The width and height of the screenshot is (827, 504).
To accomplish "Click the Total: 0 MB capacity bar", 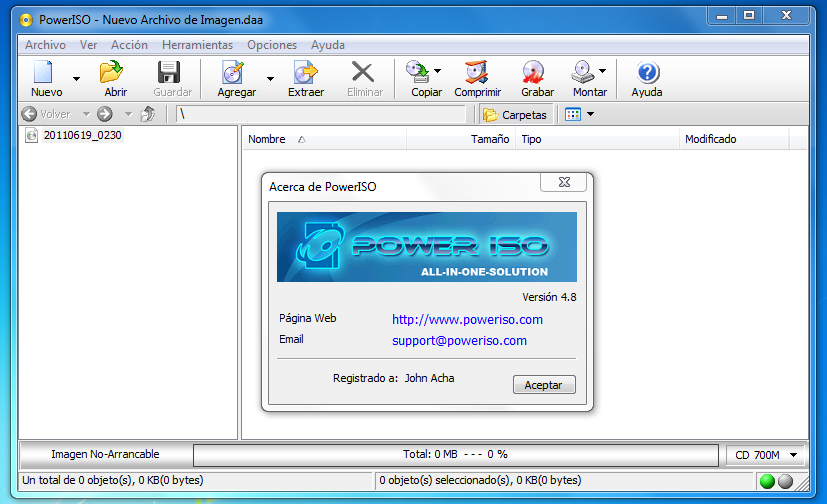I will point(456,454).
